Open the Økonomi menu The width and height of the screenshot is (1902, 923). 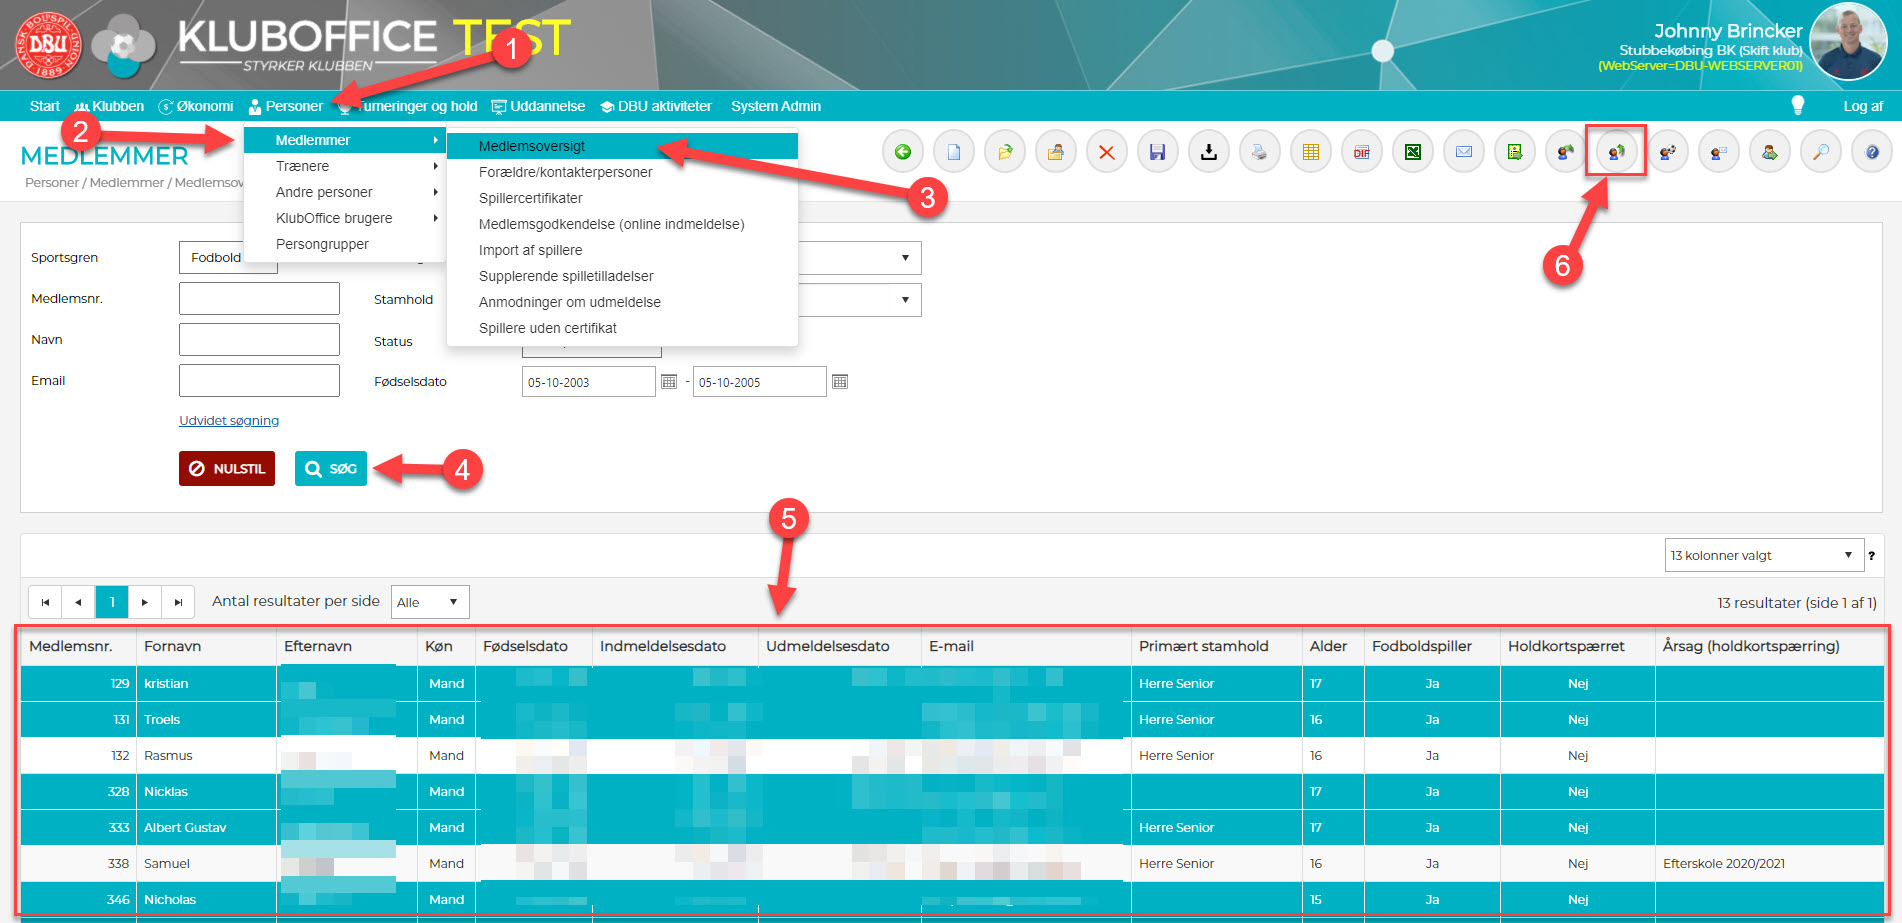196,106
